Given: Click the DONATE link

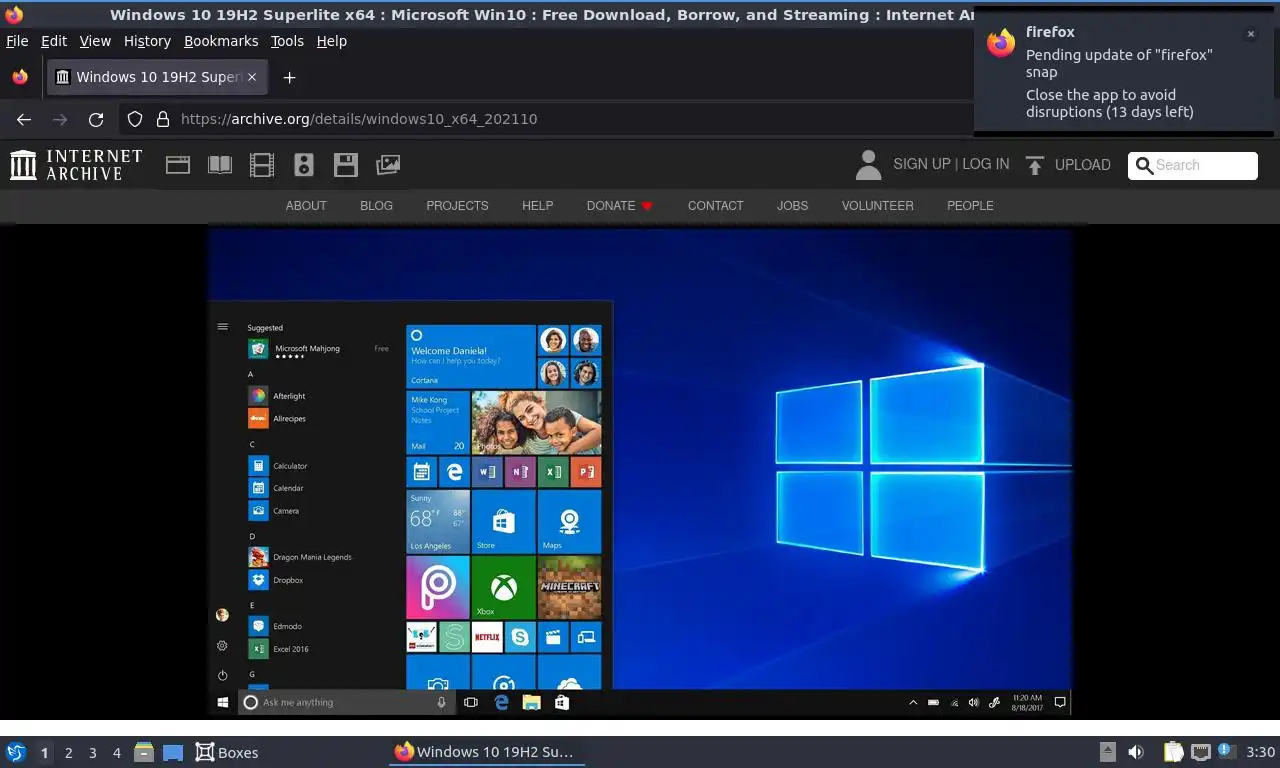Looking at the screenshot, I should [x=619, y=206].
